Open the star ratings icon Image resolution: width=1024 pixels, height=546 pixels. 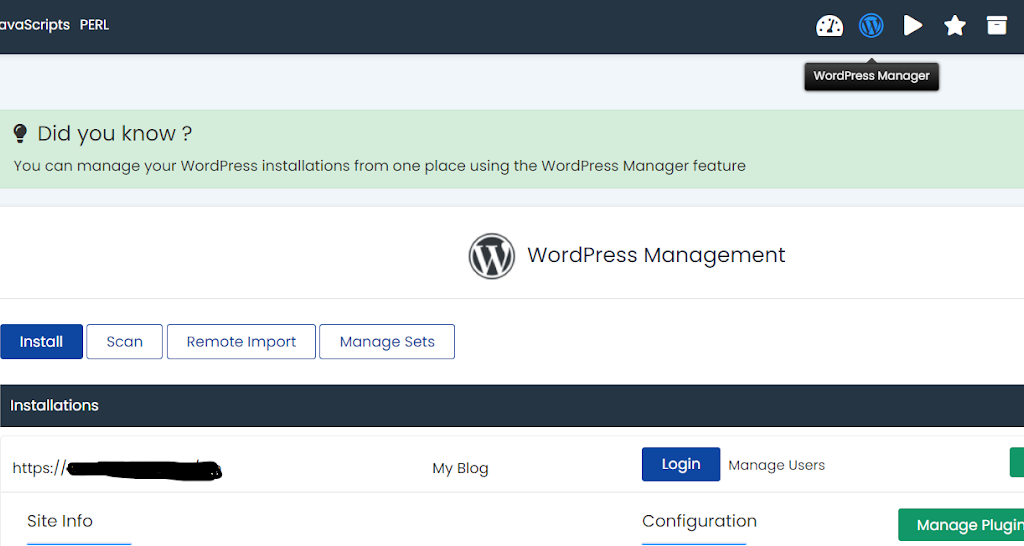[x=955, y=26]
